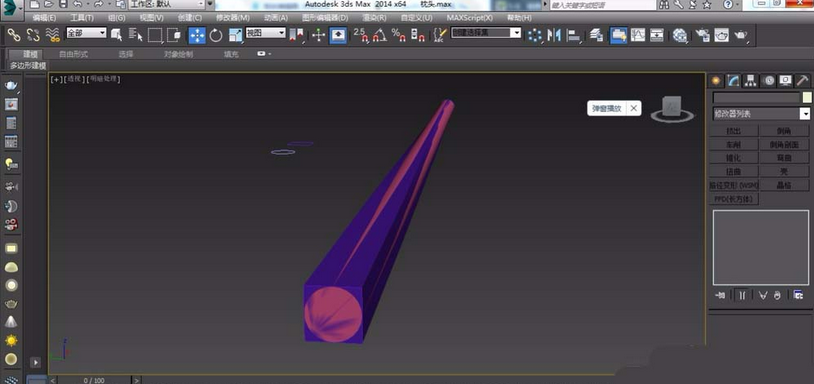
Task: Open the object color swatch
Action: pyautogui.click(x=806, y=98)
